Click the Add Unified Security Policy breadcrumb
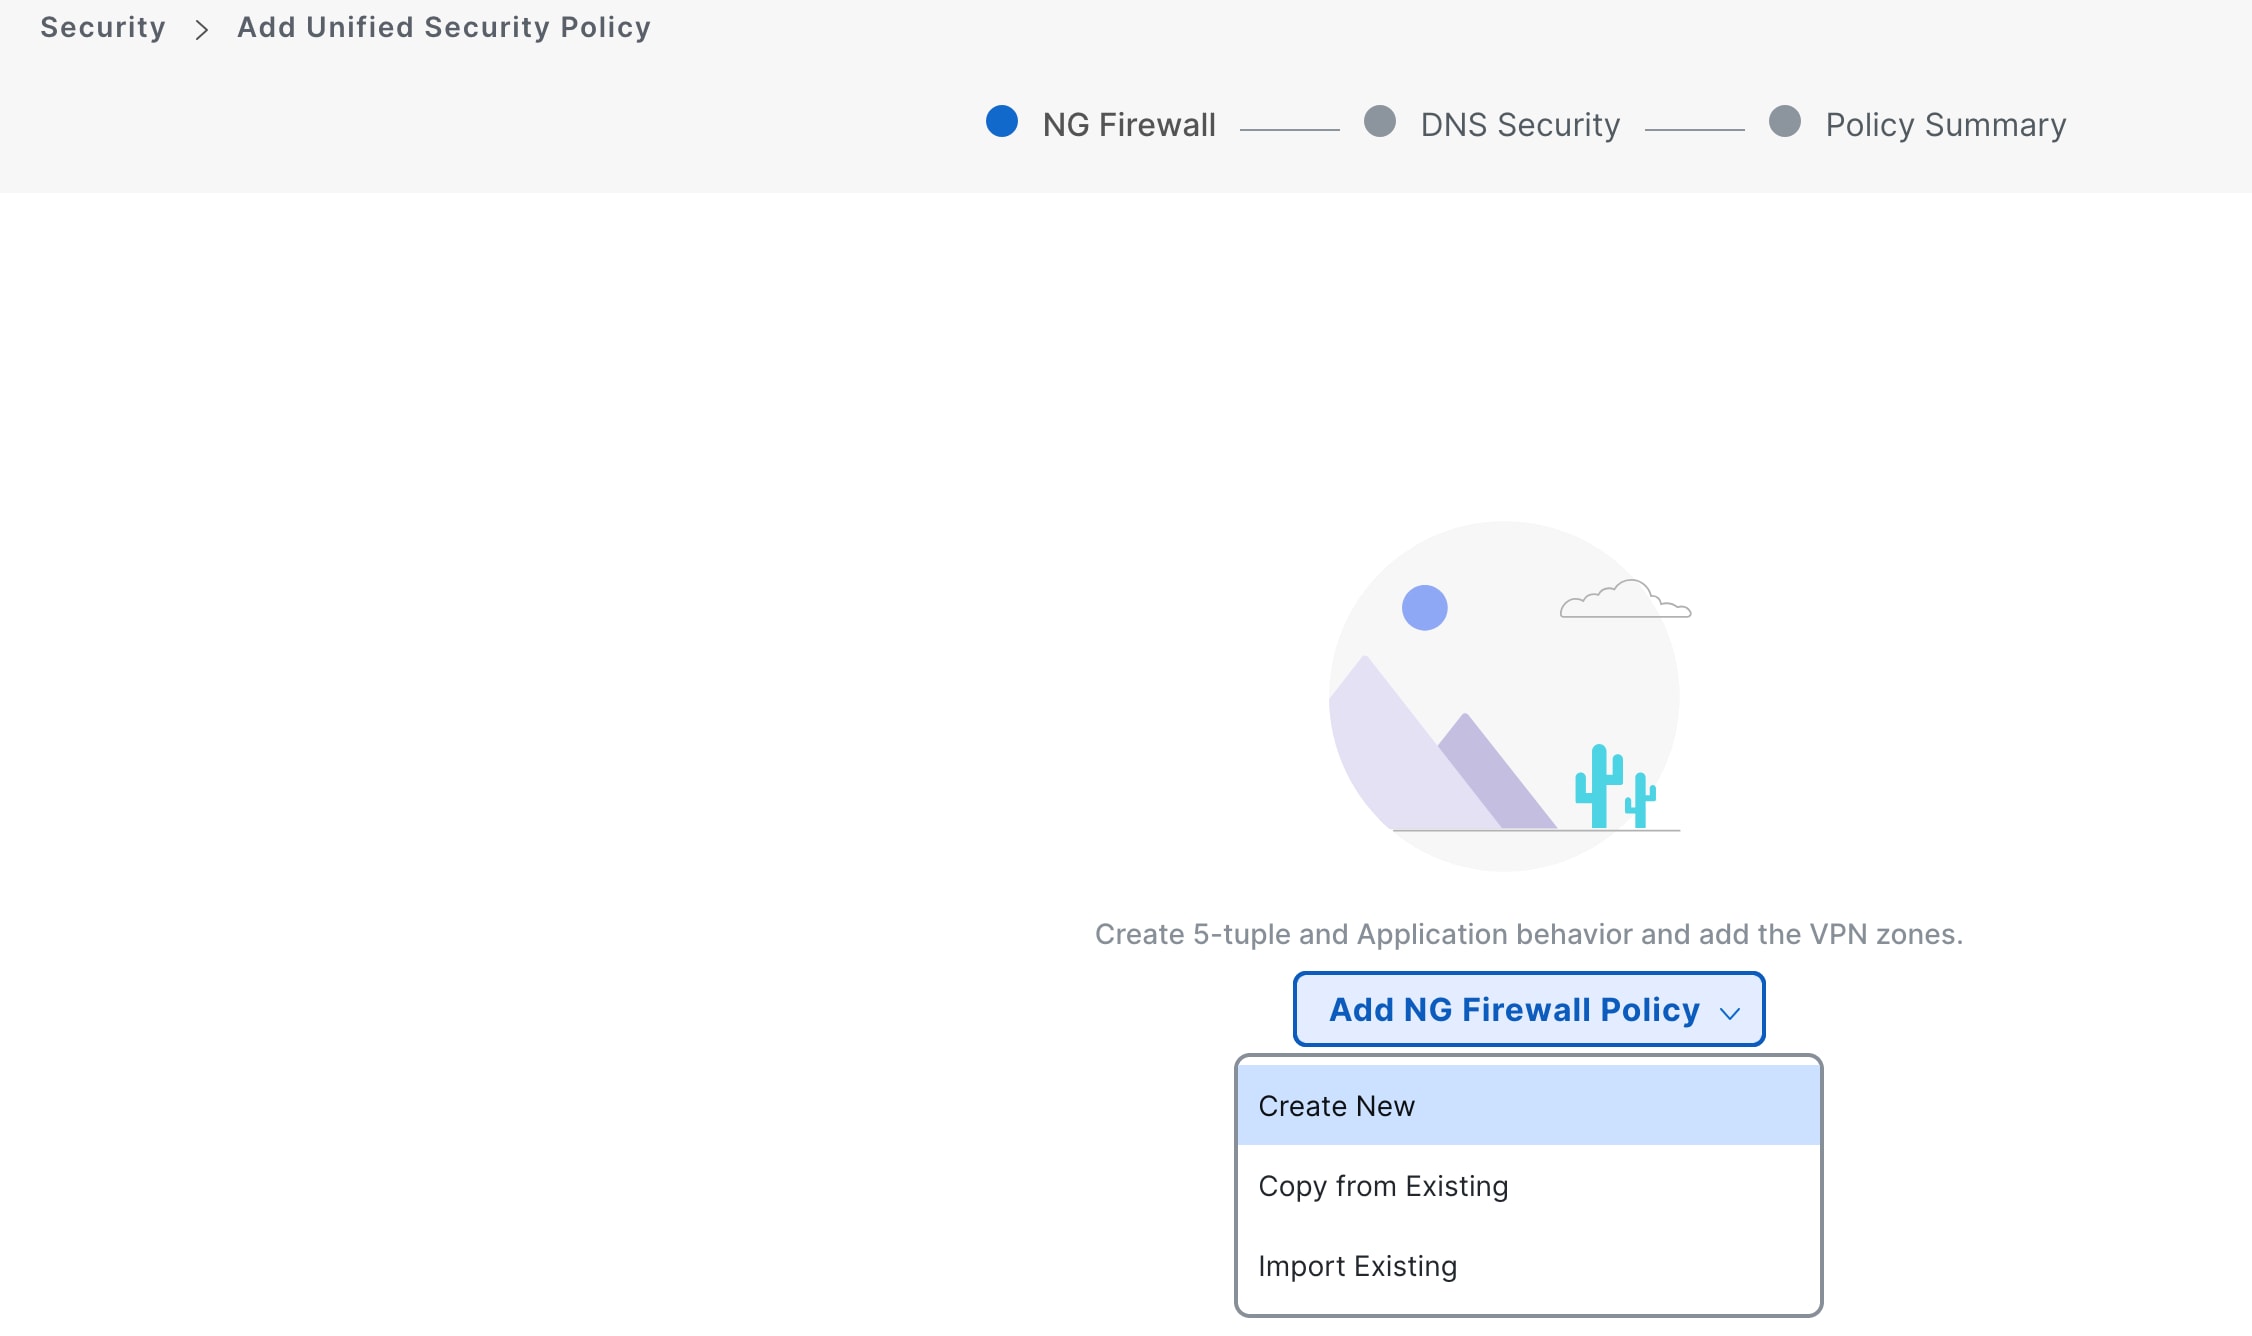2252x1336 pixels. click(443, 28)
